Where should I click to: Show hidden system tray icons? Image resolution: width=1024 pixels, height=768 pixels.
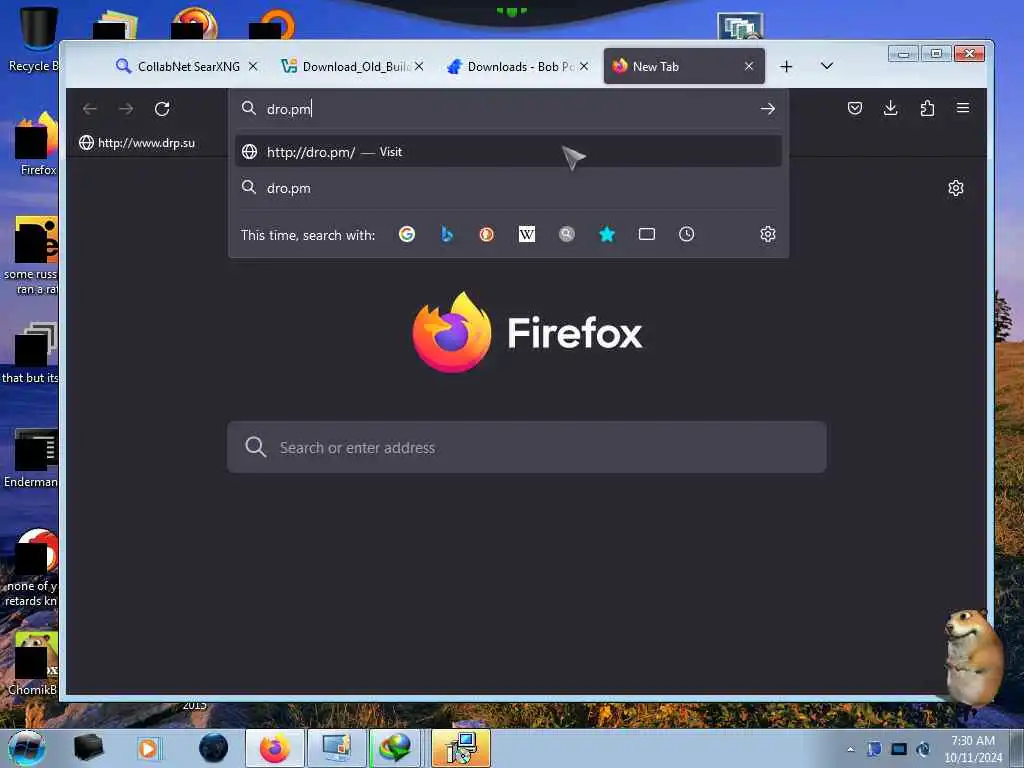850,749
